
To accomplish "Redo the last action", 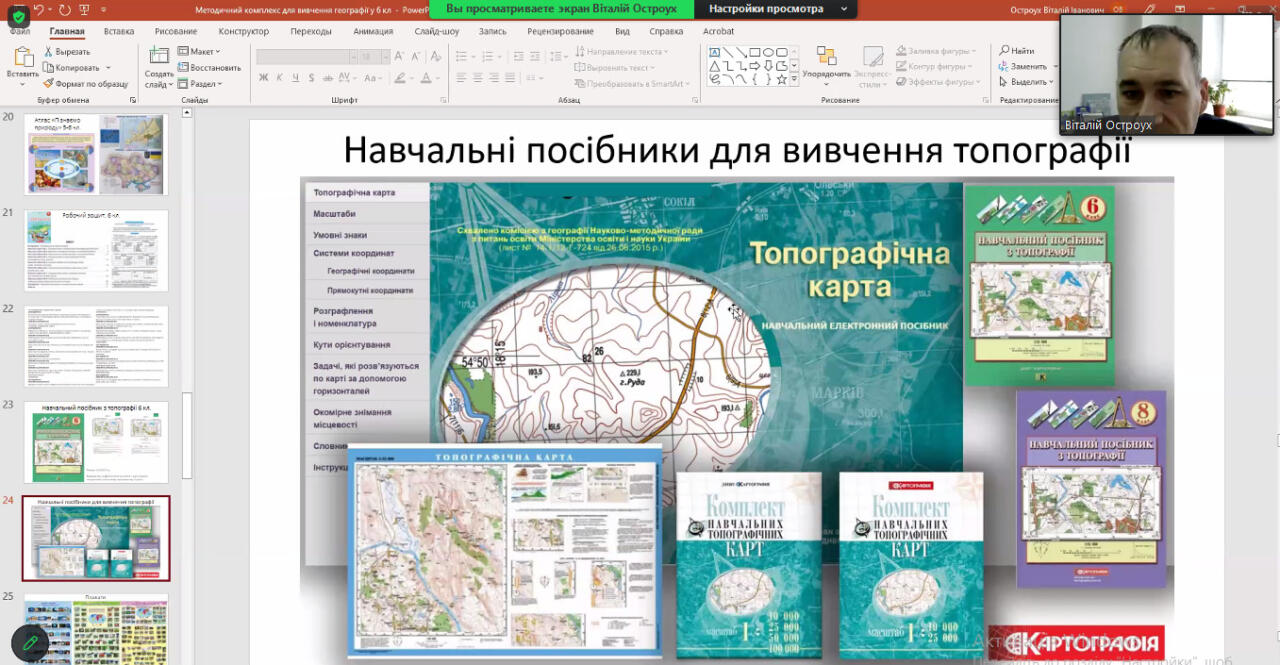I will coord(64,9).
